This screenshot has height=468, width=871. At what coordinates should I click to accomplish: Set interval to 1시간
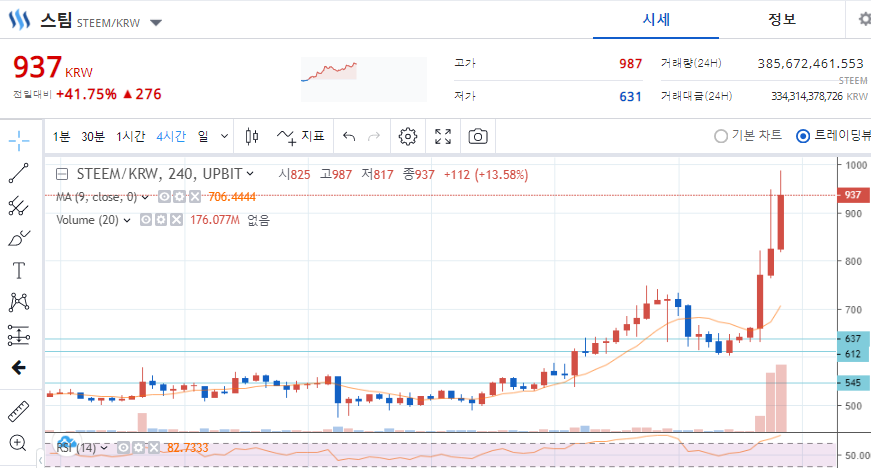coord(131,136)
